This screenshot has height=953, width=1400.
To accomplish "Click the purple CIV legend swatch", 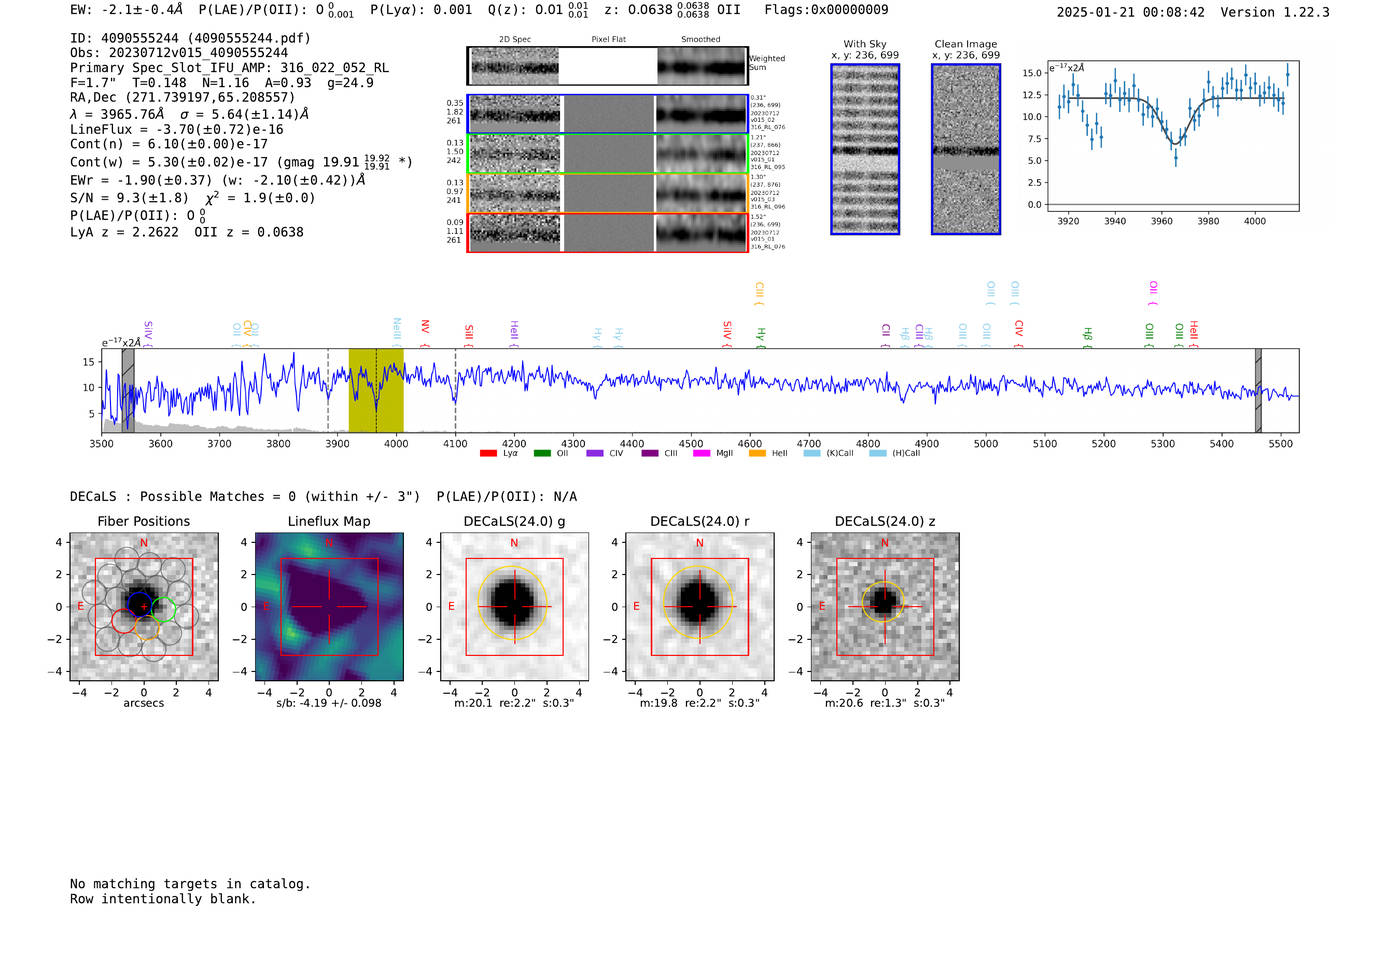I will coord(595,454).
